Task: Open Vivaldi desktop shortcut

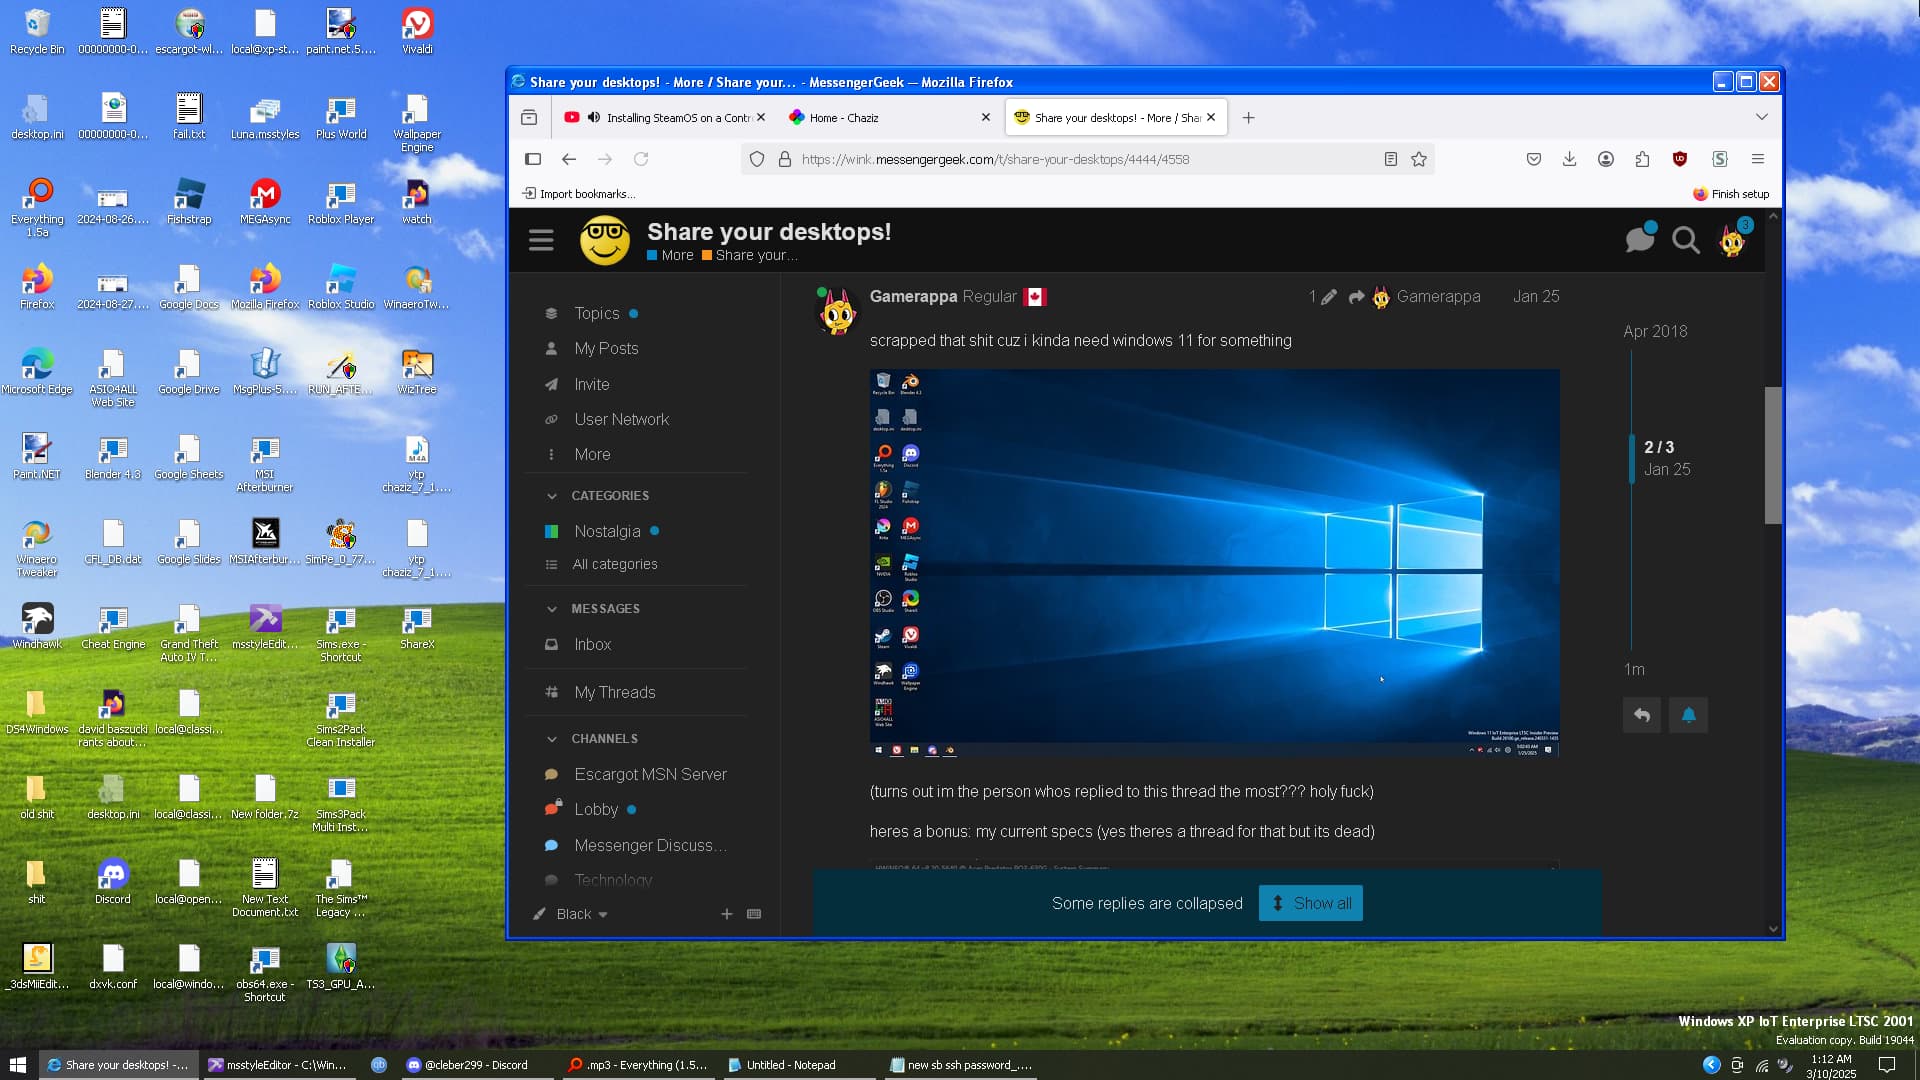Action: tap(417, 31)
